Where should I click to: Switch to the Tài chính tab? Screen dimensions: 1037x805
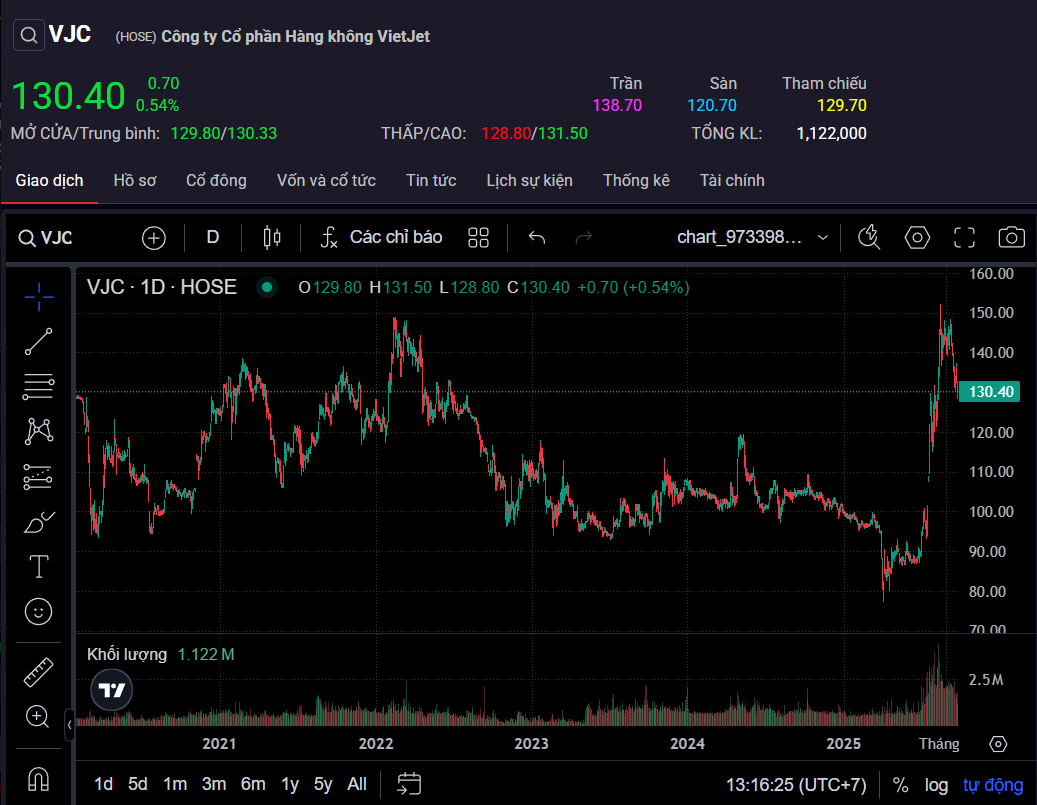click(x=732, y=181)
